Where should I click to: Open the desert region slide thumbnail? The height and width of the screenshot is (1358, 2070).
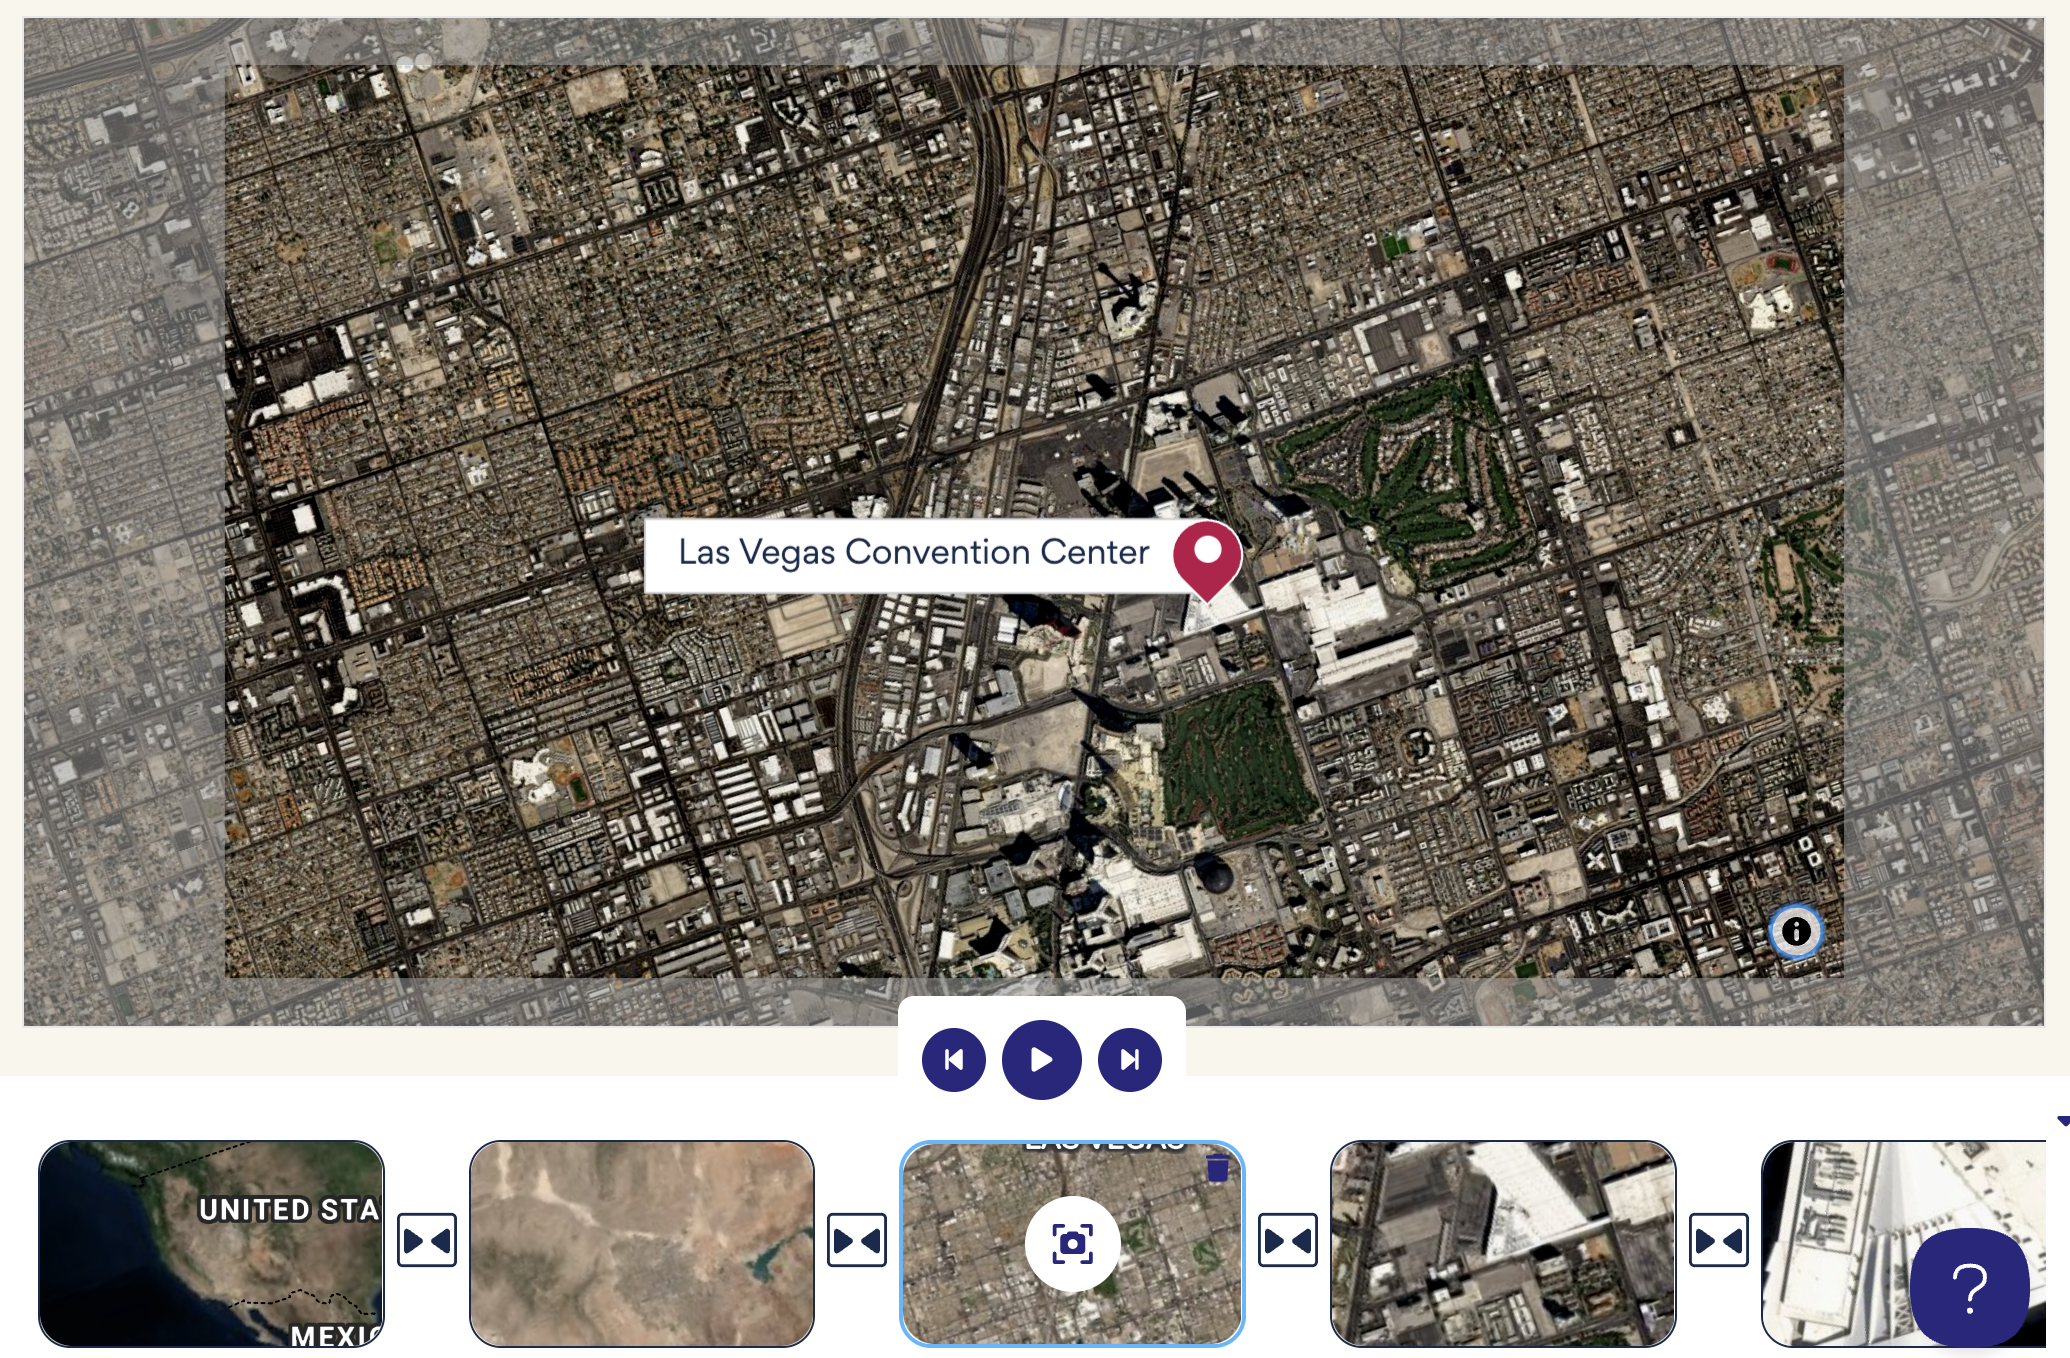point(642,1243)
